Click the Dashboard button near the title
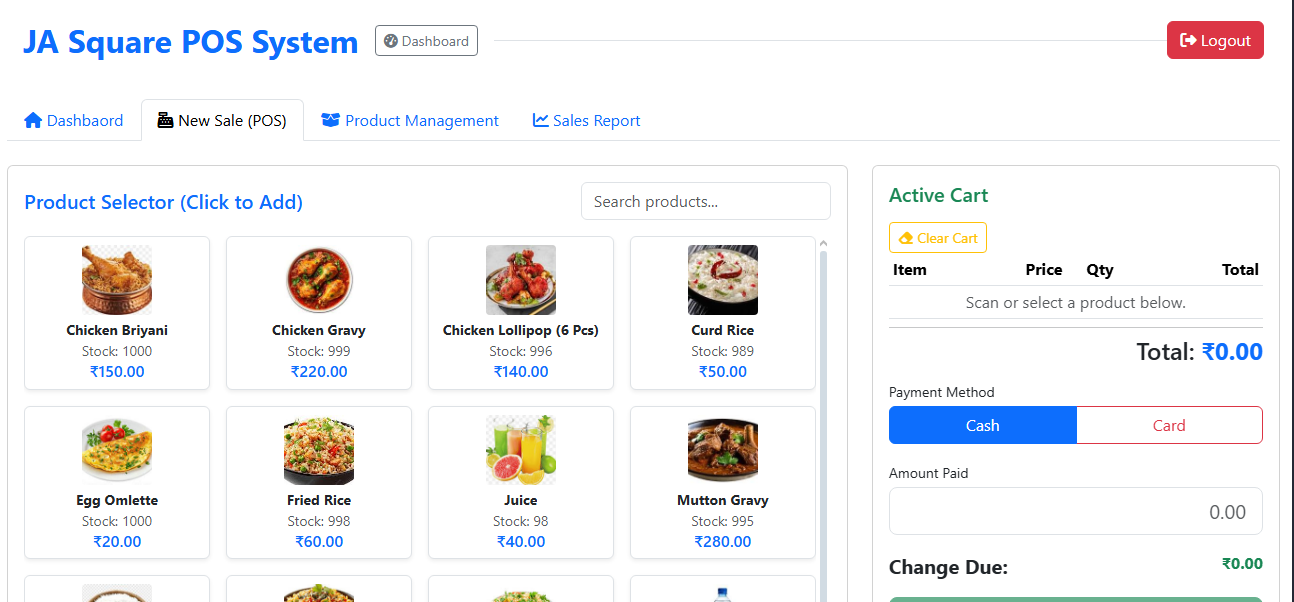Screen dimensions: 1294x602 tap(426, 41)
